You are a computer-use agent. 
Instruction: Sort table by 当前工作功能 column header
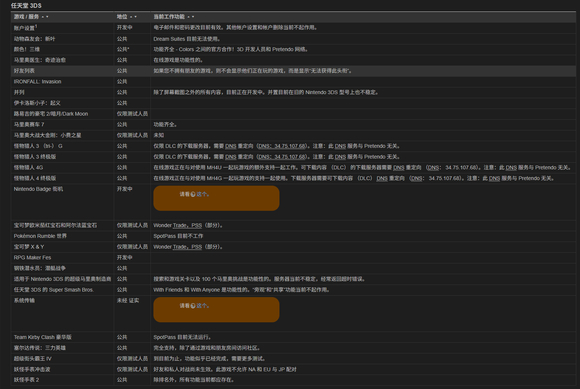173,17
